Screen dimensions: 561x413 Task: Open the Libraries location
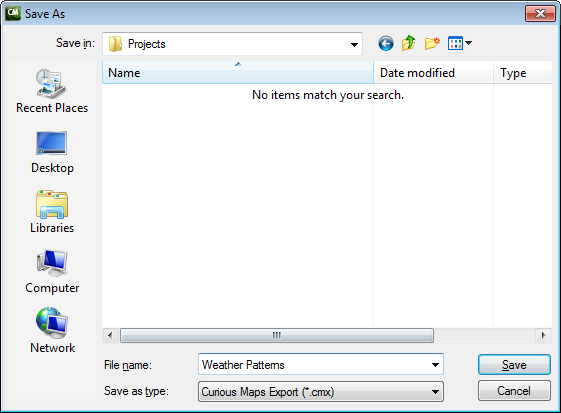tap(52, 212)
